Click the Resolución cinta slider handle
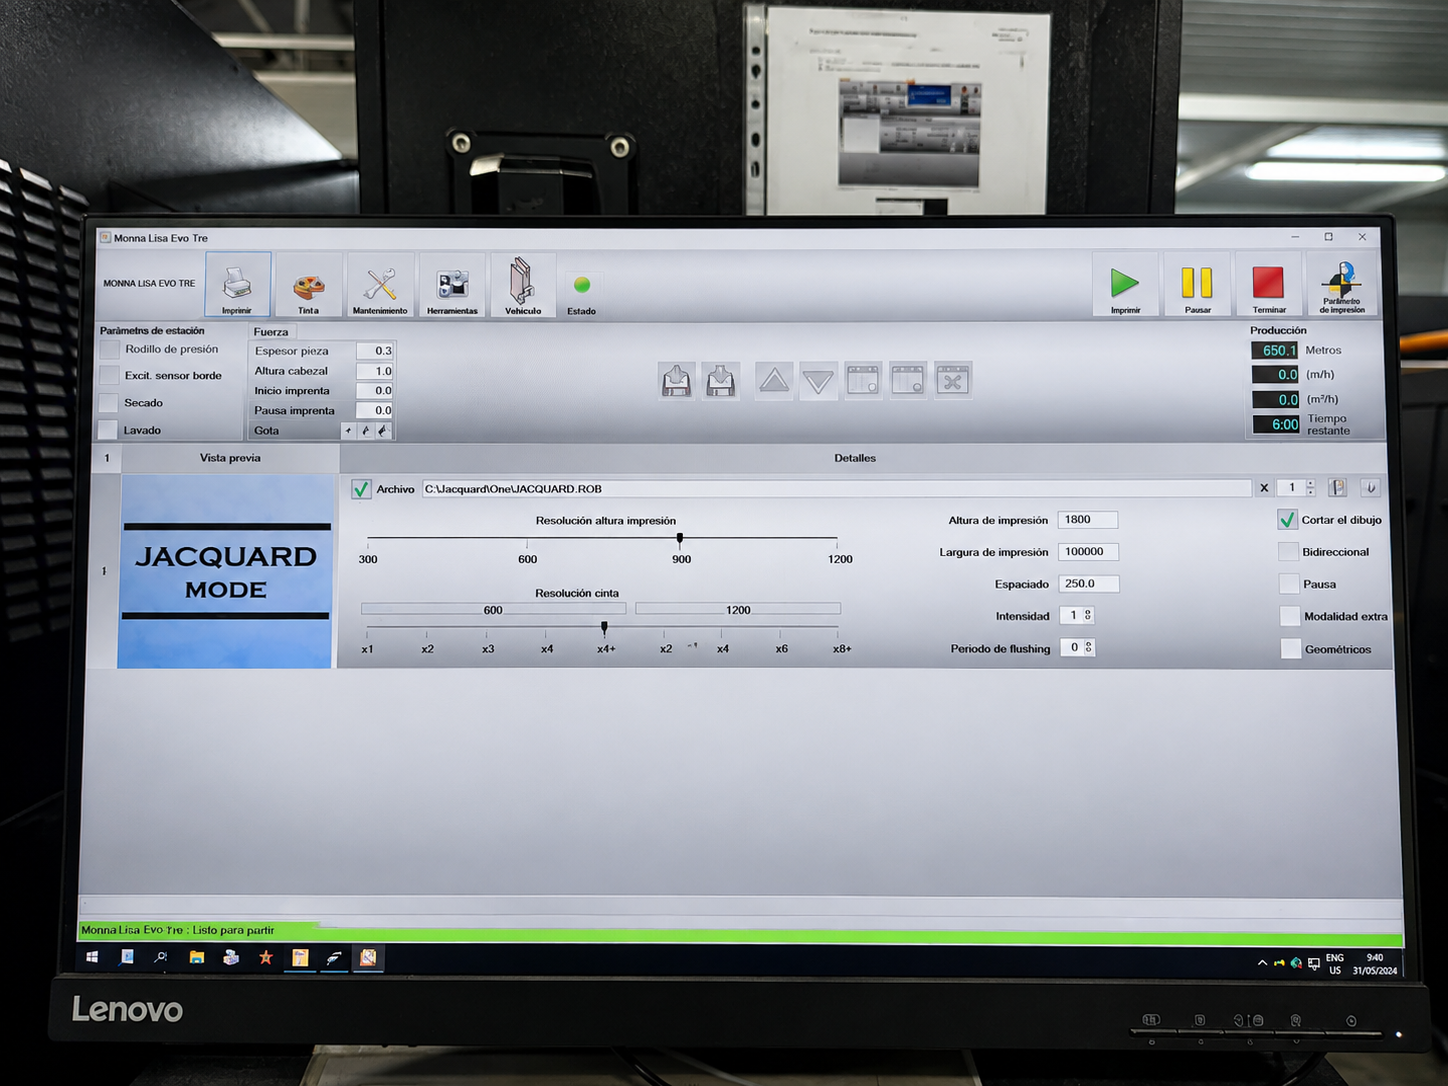Viewport: 1448px width, 1086px height. click(604, 628)
